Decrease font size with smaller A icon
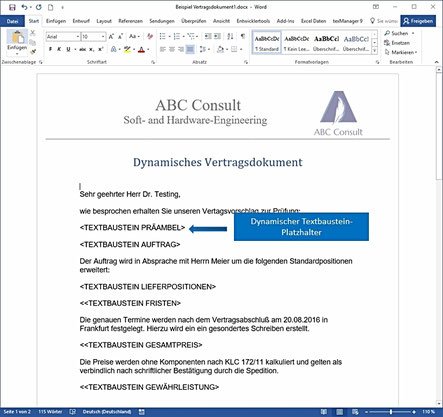The image size is (443, 417). (120, 36)
